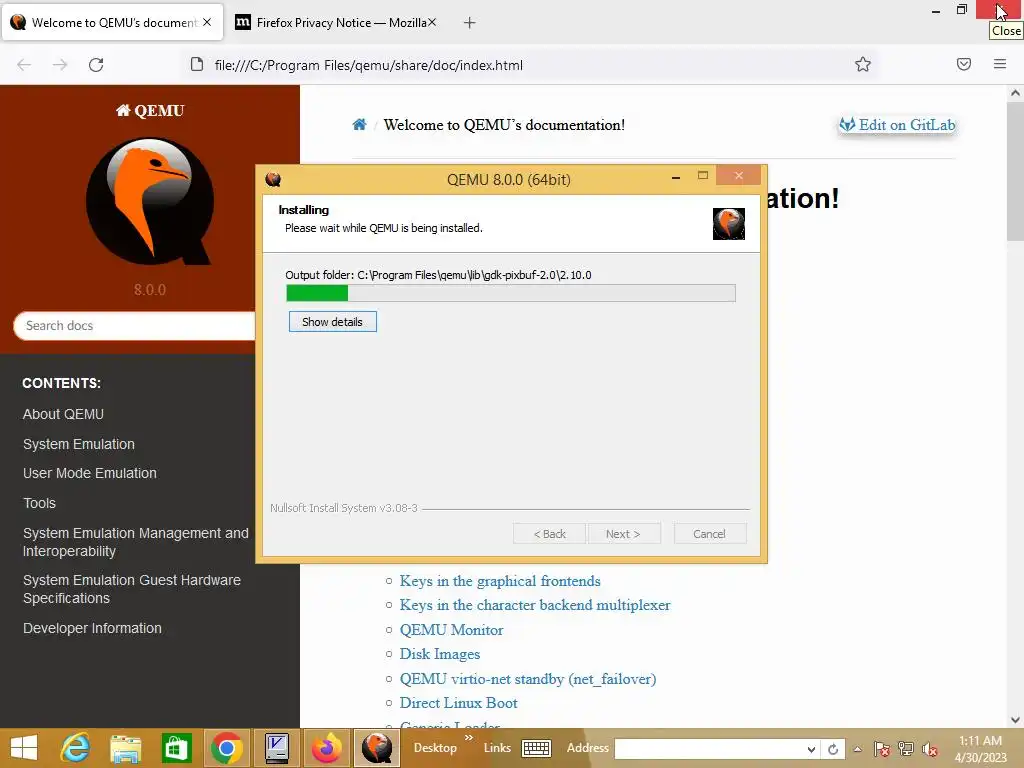Open the taskbar app left of Firefox
The width and height of the screenshot is (1024, 768).
click(x=277, y=748)
